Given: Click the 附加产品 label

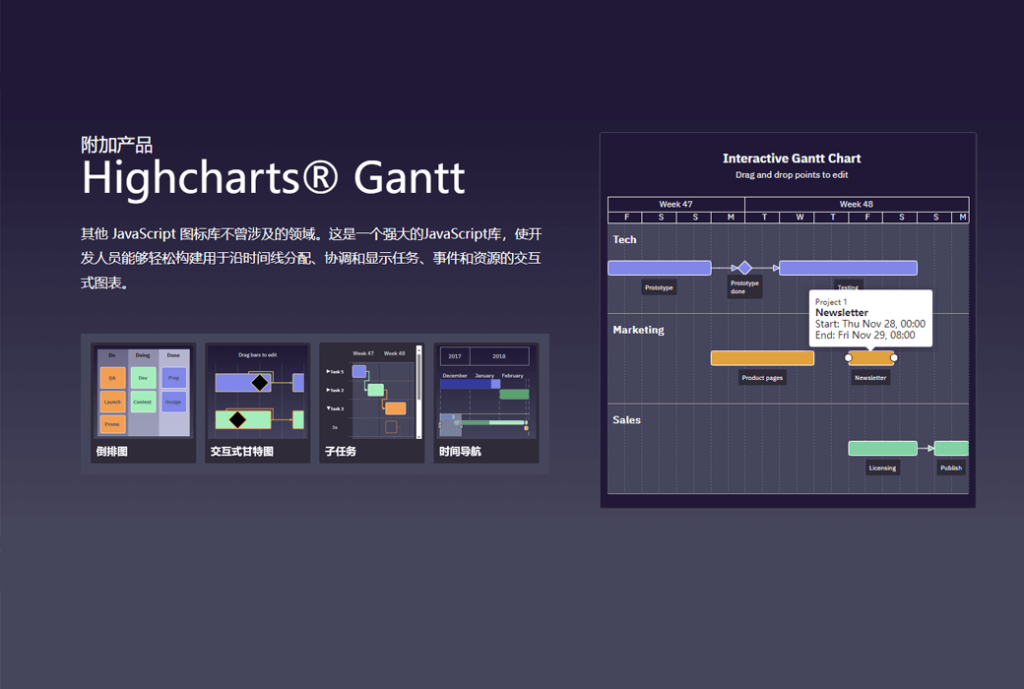Looking at the screenshot, I should (x=117, y=144).
